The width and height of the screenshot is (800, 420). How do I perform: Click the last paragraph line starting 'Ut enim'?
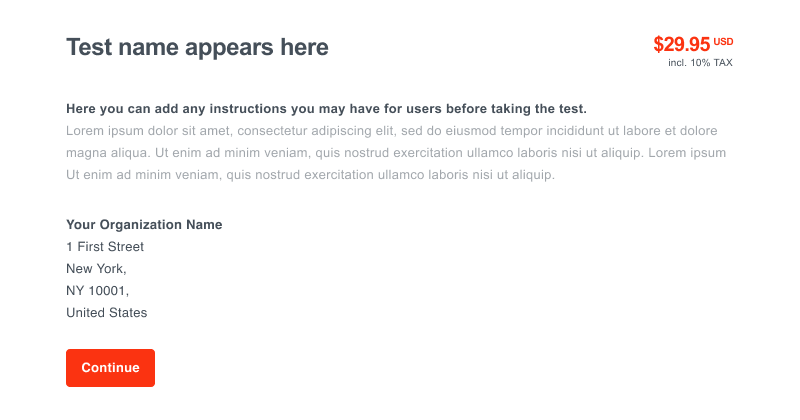coord(310,175)
